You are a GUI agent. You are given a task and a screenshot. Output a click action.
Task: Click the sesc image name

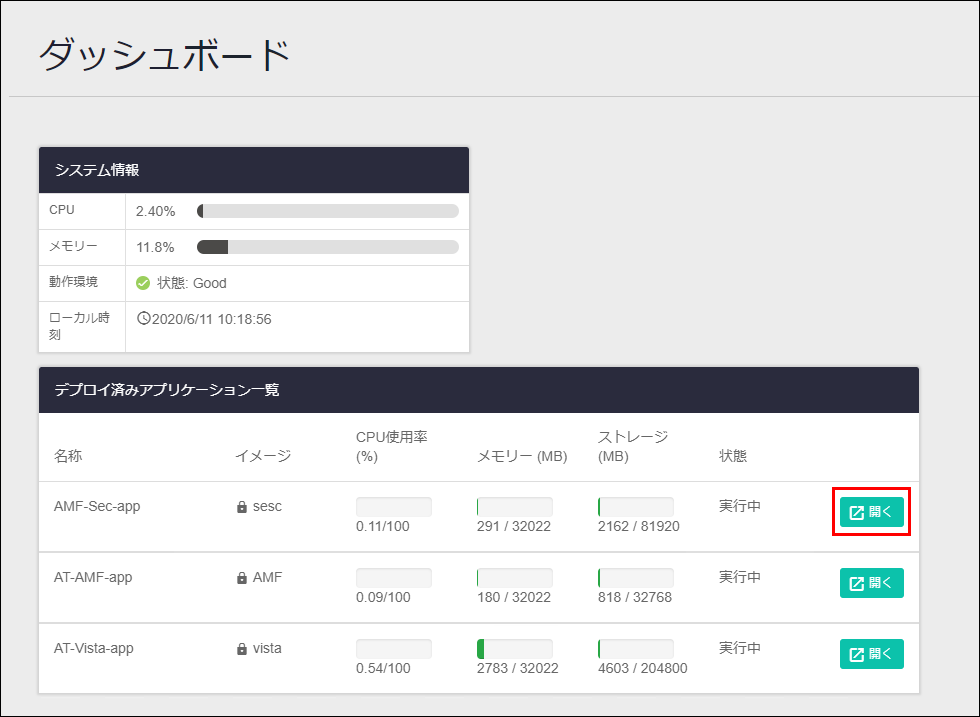[x=268, y=506]
